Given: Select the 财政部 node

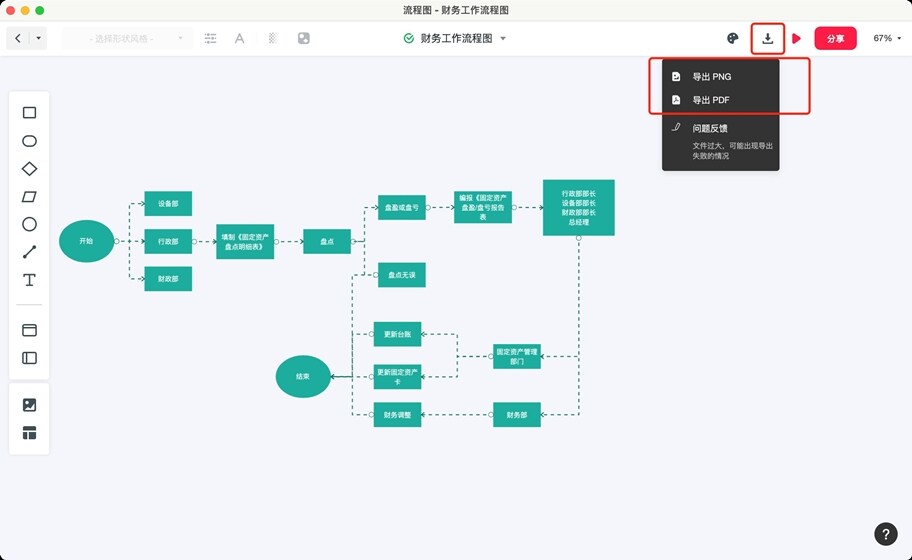Looking at the screenshot, I should (168, 279).
